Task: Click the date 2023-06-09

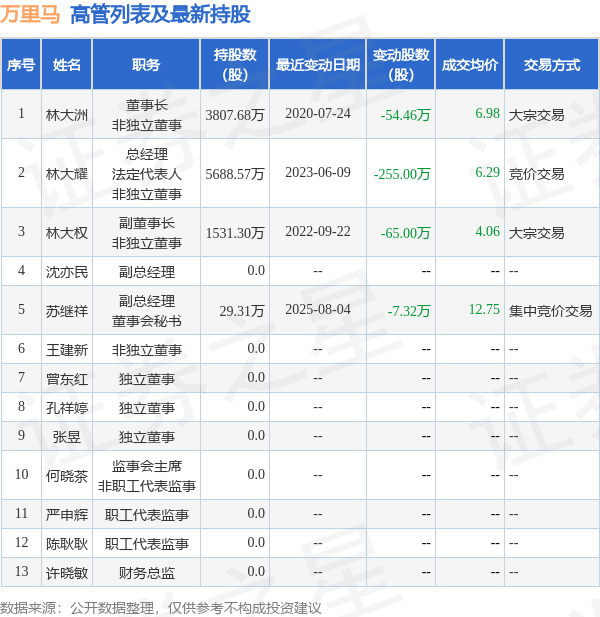Action: click(x=318, y=172)
